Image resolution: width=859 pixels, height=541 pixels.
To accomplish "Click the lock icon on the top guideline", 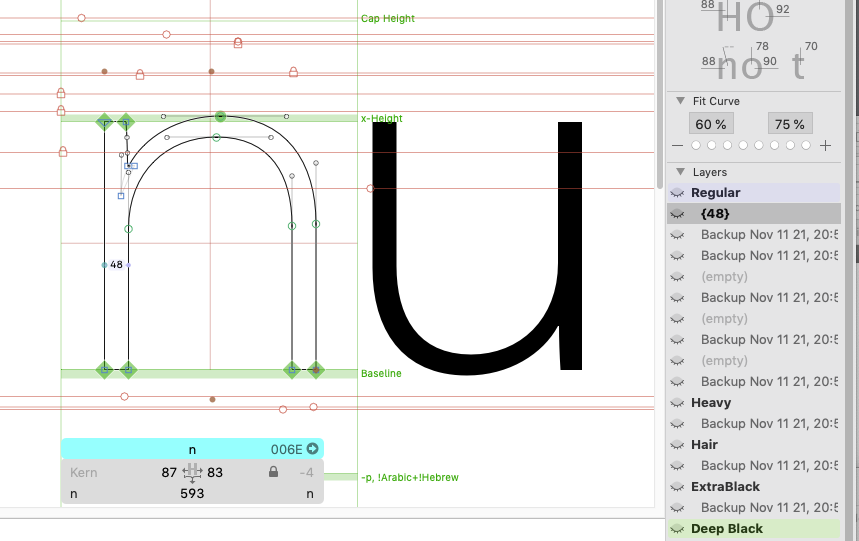I will point(238,43).
